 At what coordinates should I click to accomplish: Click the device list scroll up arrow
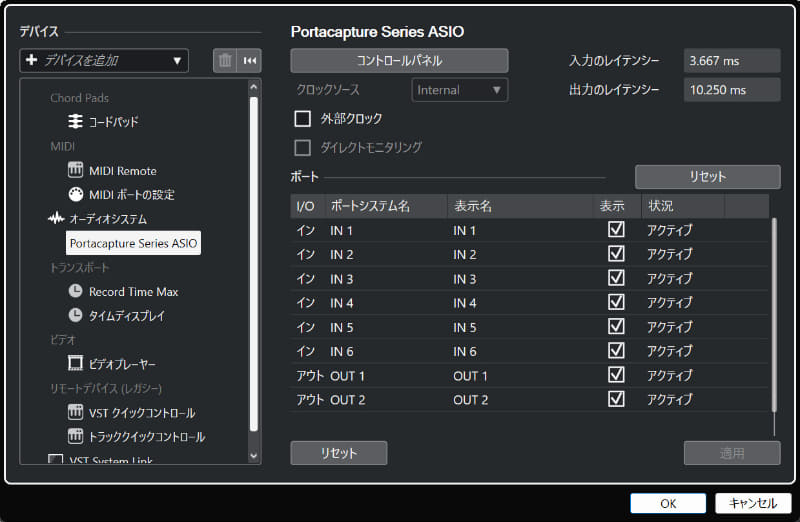254,87
